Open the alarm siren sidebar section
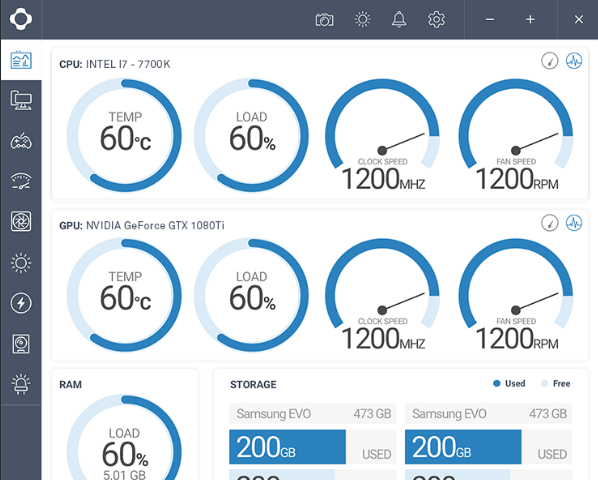 pyautogui.click(x=21, y=384)
